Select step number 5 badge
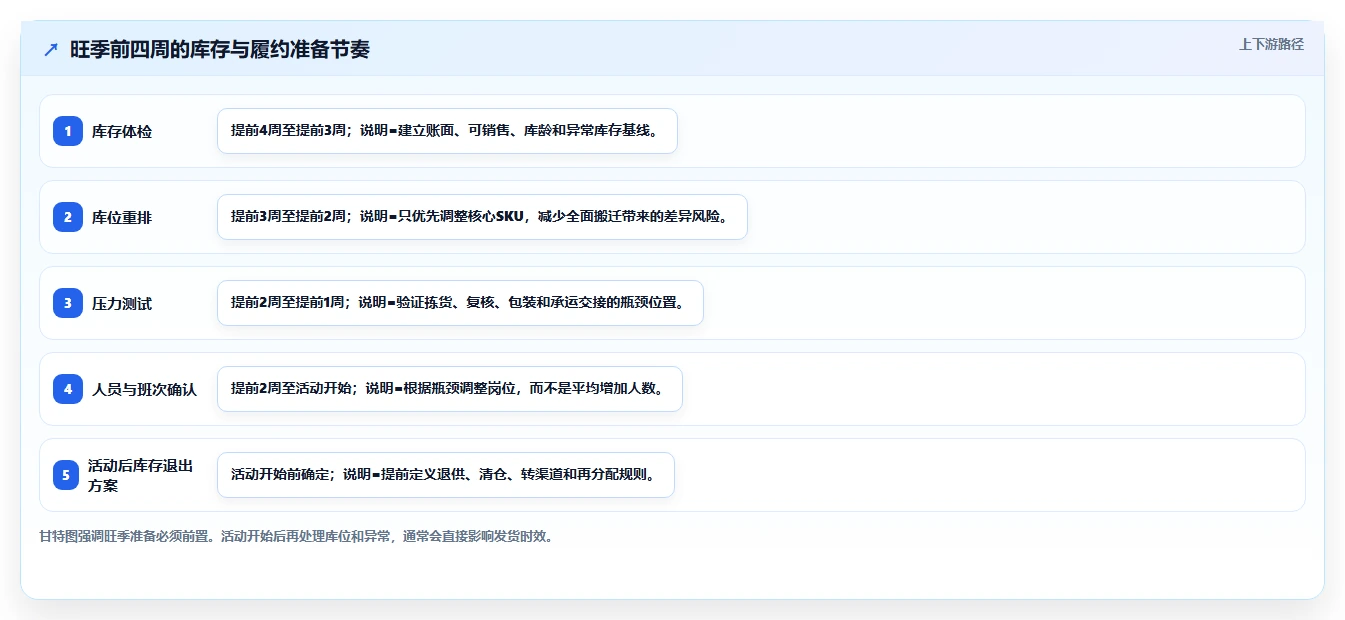1345x620 pixels. click(x=66, y=475)
